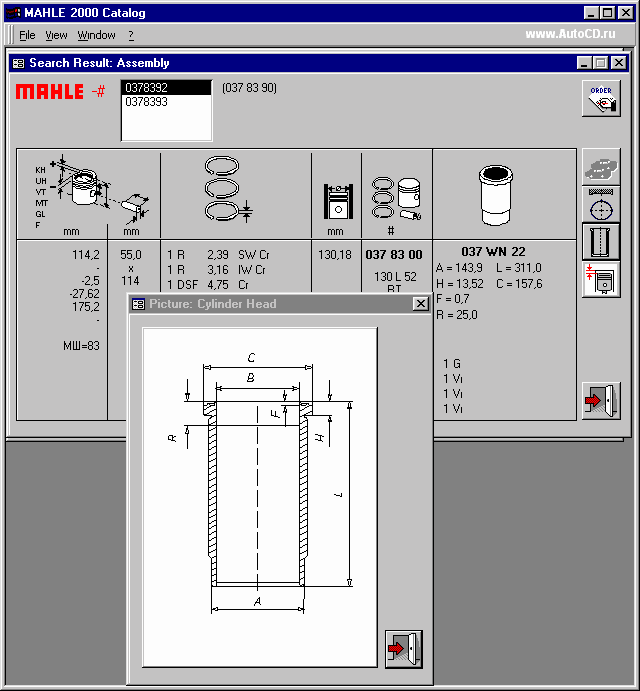Click the value L = 311,0

pyautogui.click(x=518, y=268)
